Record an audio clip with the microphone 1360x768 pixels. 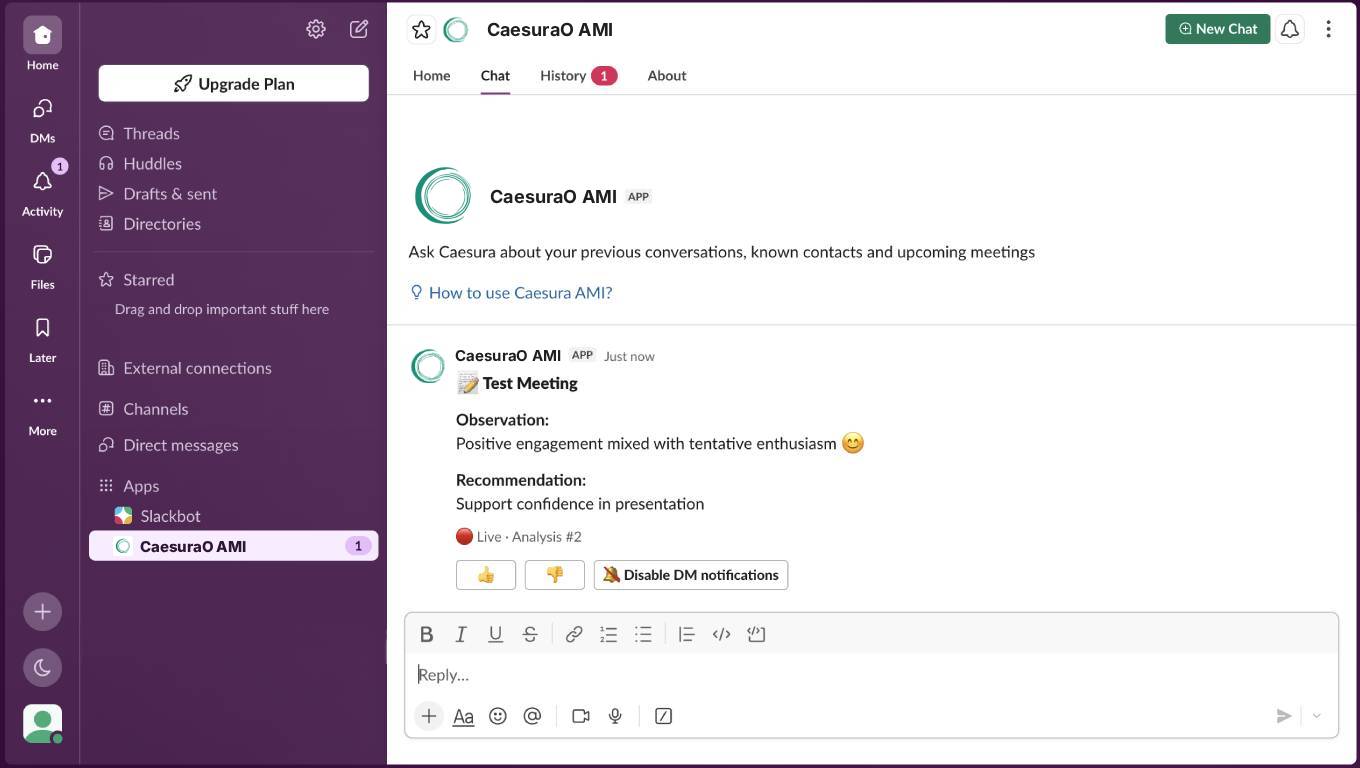tap(615, 716)
